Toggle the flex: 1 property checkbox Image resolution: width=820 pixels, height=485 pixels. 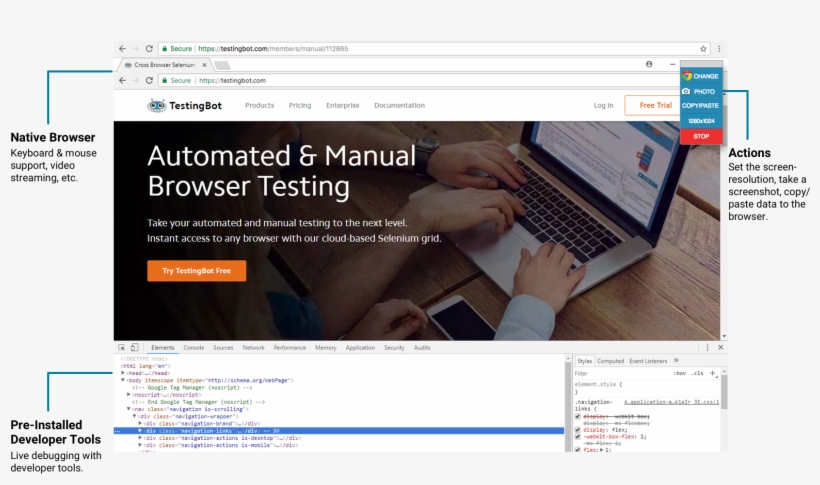[578, 450]
